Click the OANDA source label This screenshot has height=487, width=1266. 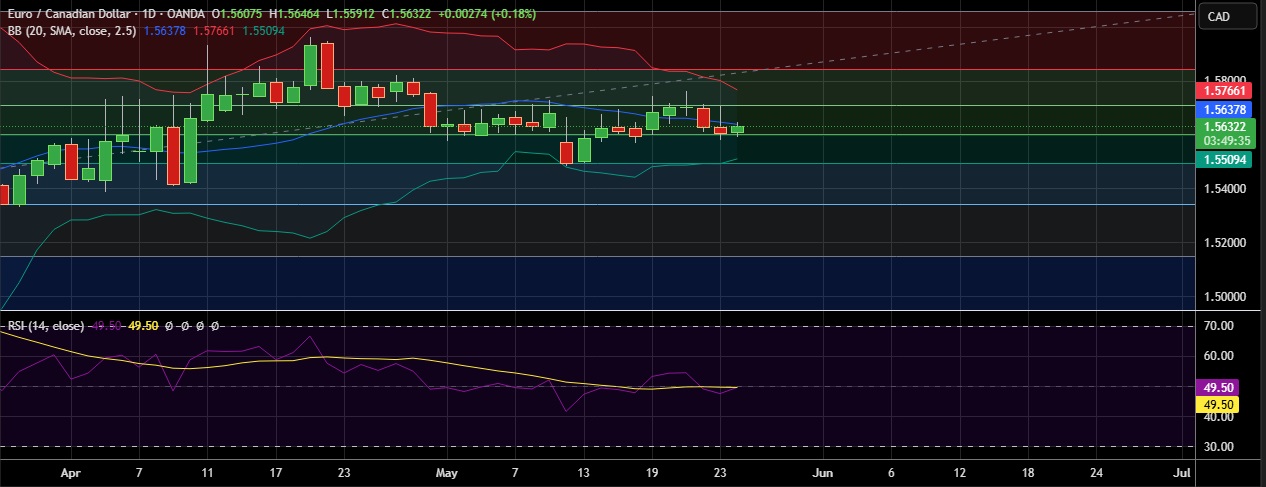[x=186, y=14]
